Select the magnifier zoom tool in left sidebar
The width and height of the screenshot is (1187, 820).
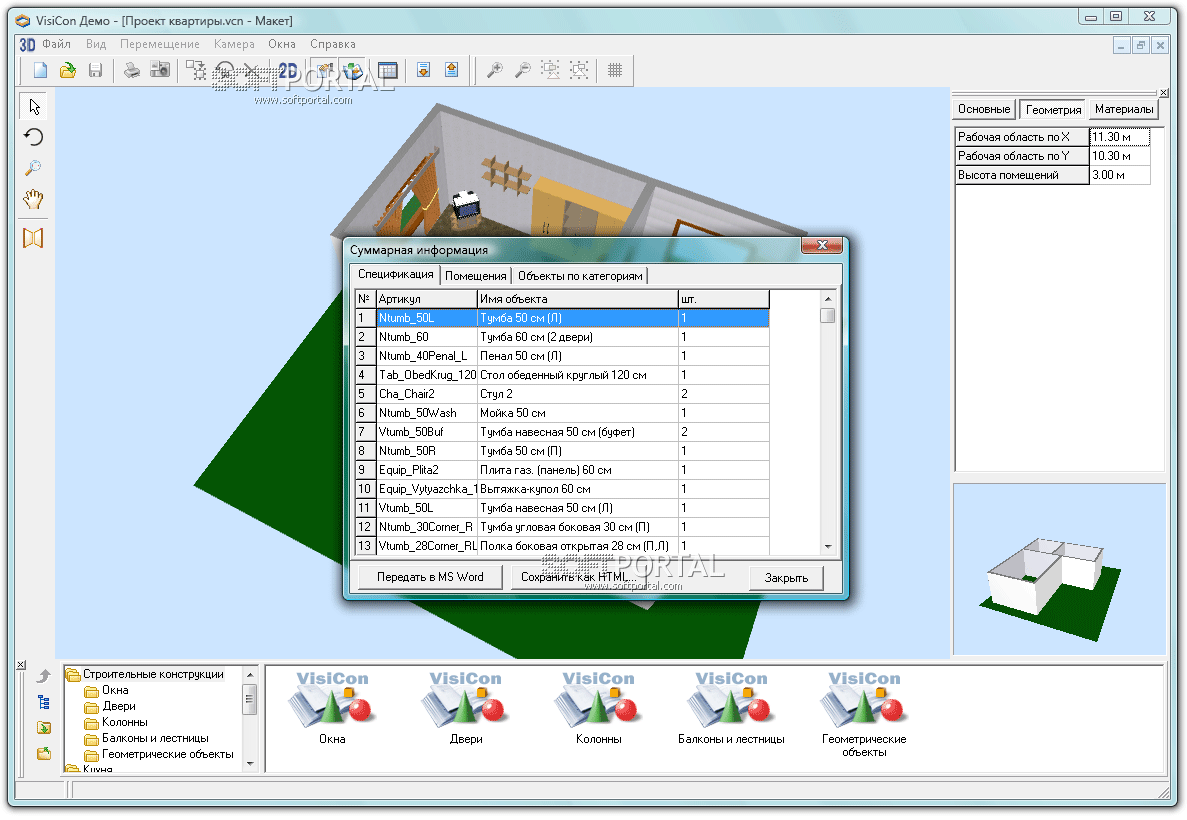point(33,168)
